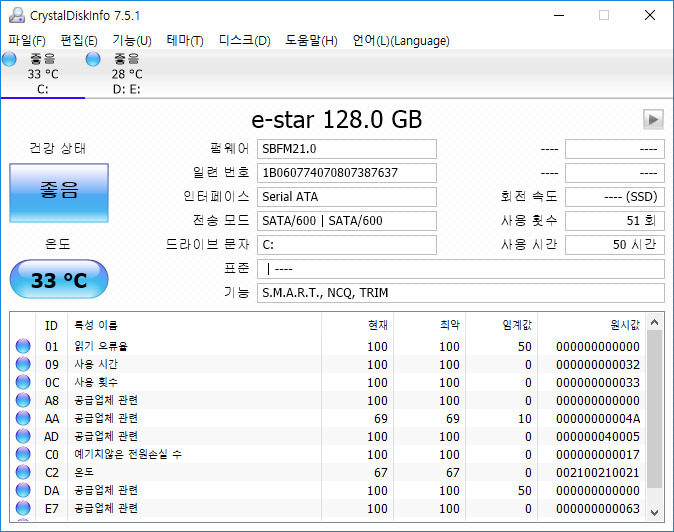Click status circle for ID E7 row
This screenshot has height=532, width=674.
[23, 508]
